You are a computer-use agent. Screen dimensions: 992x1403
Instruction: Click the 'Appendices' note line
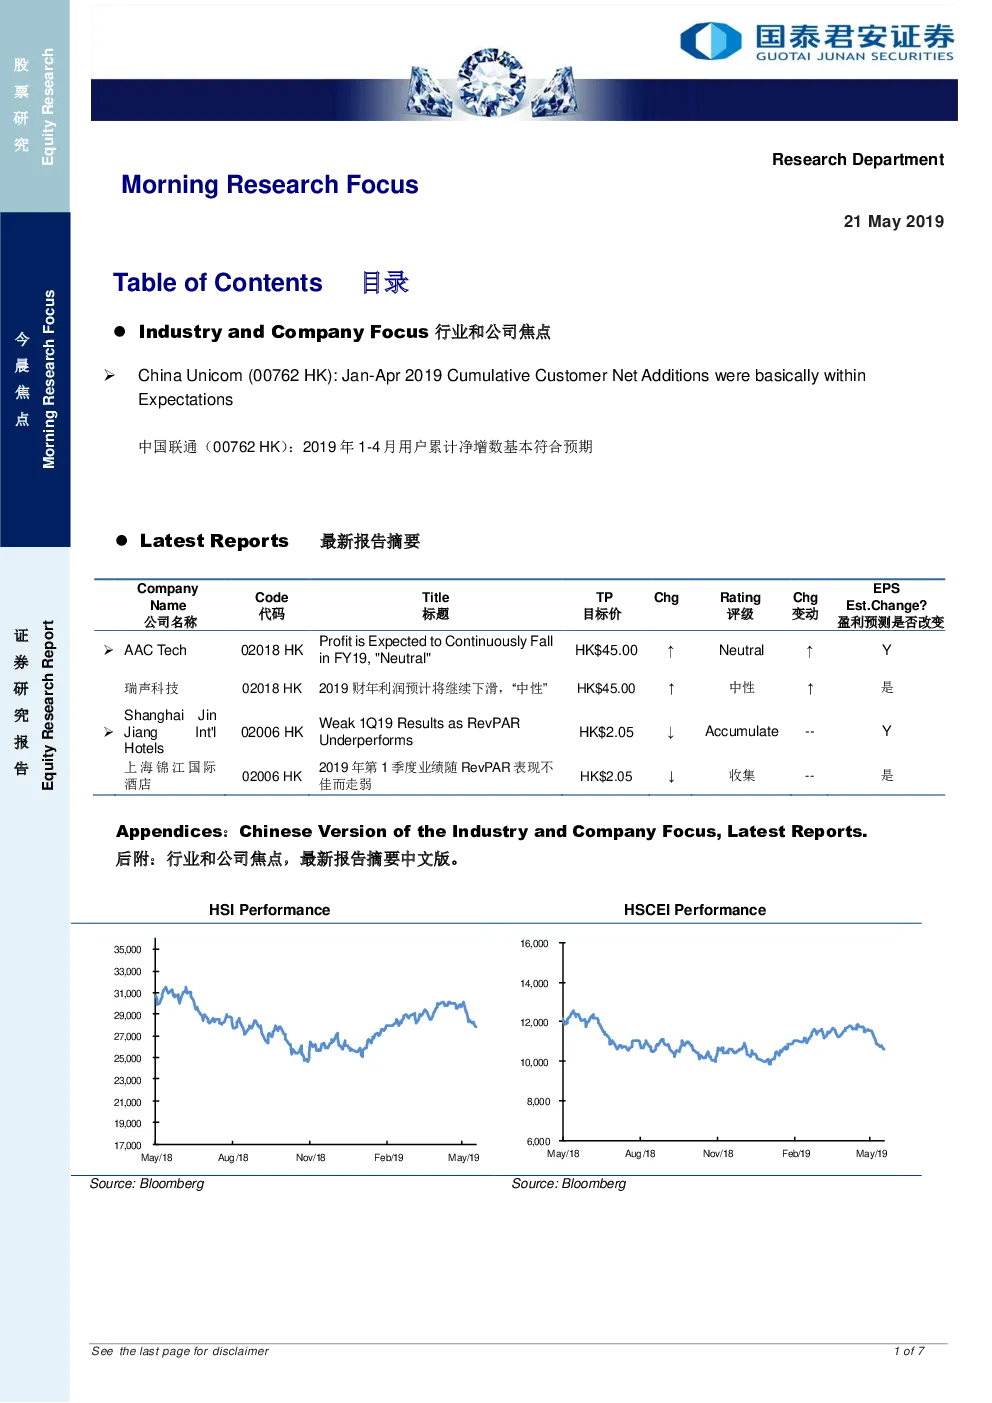click(x=491, y=831)
